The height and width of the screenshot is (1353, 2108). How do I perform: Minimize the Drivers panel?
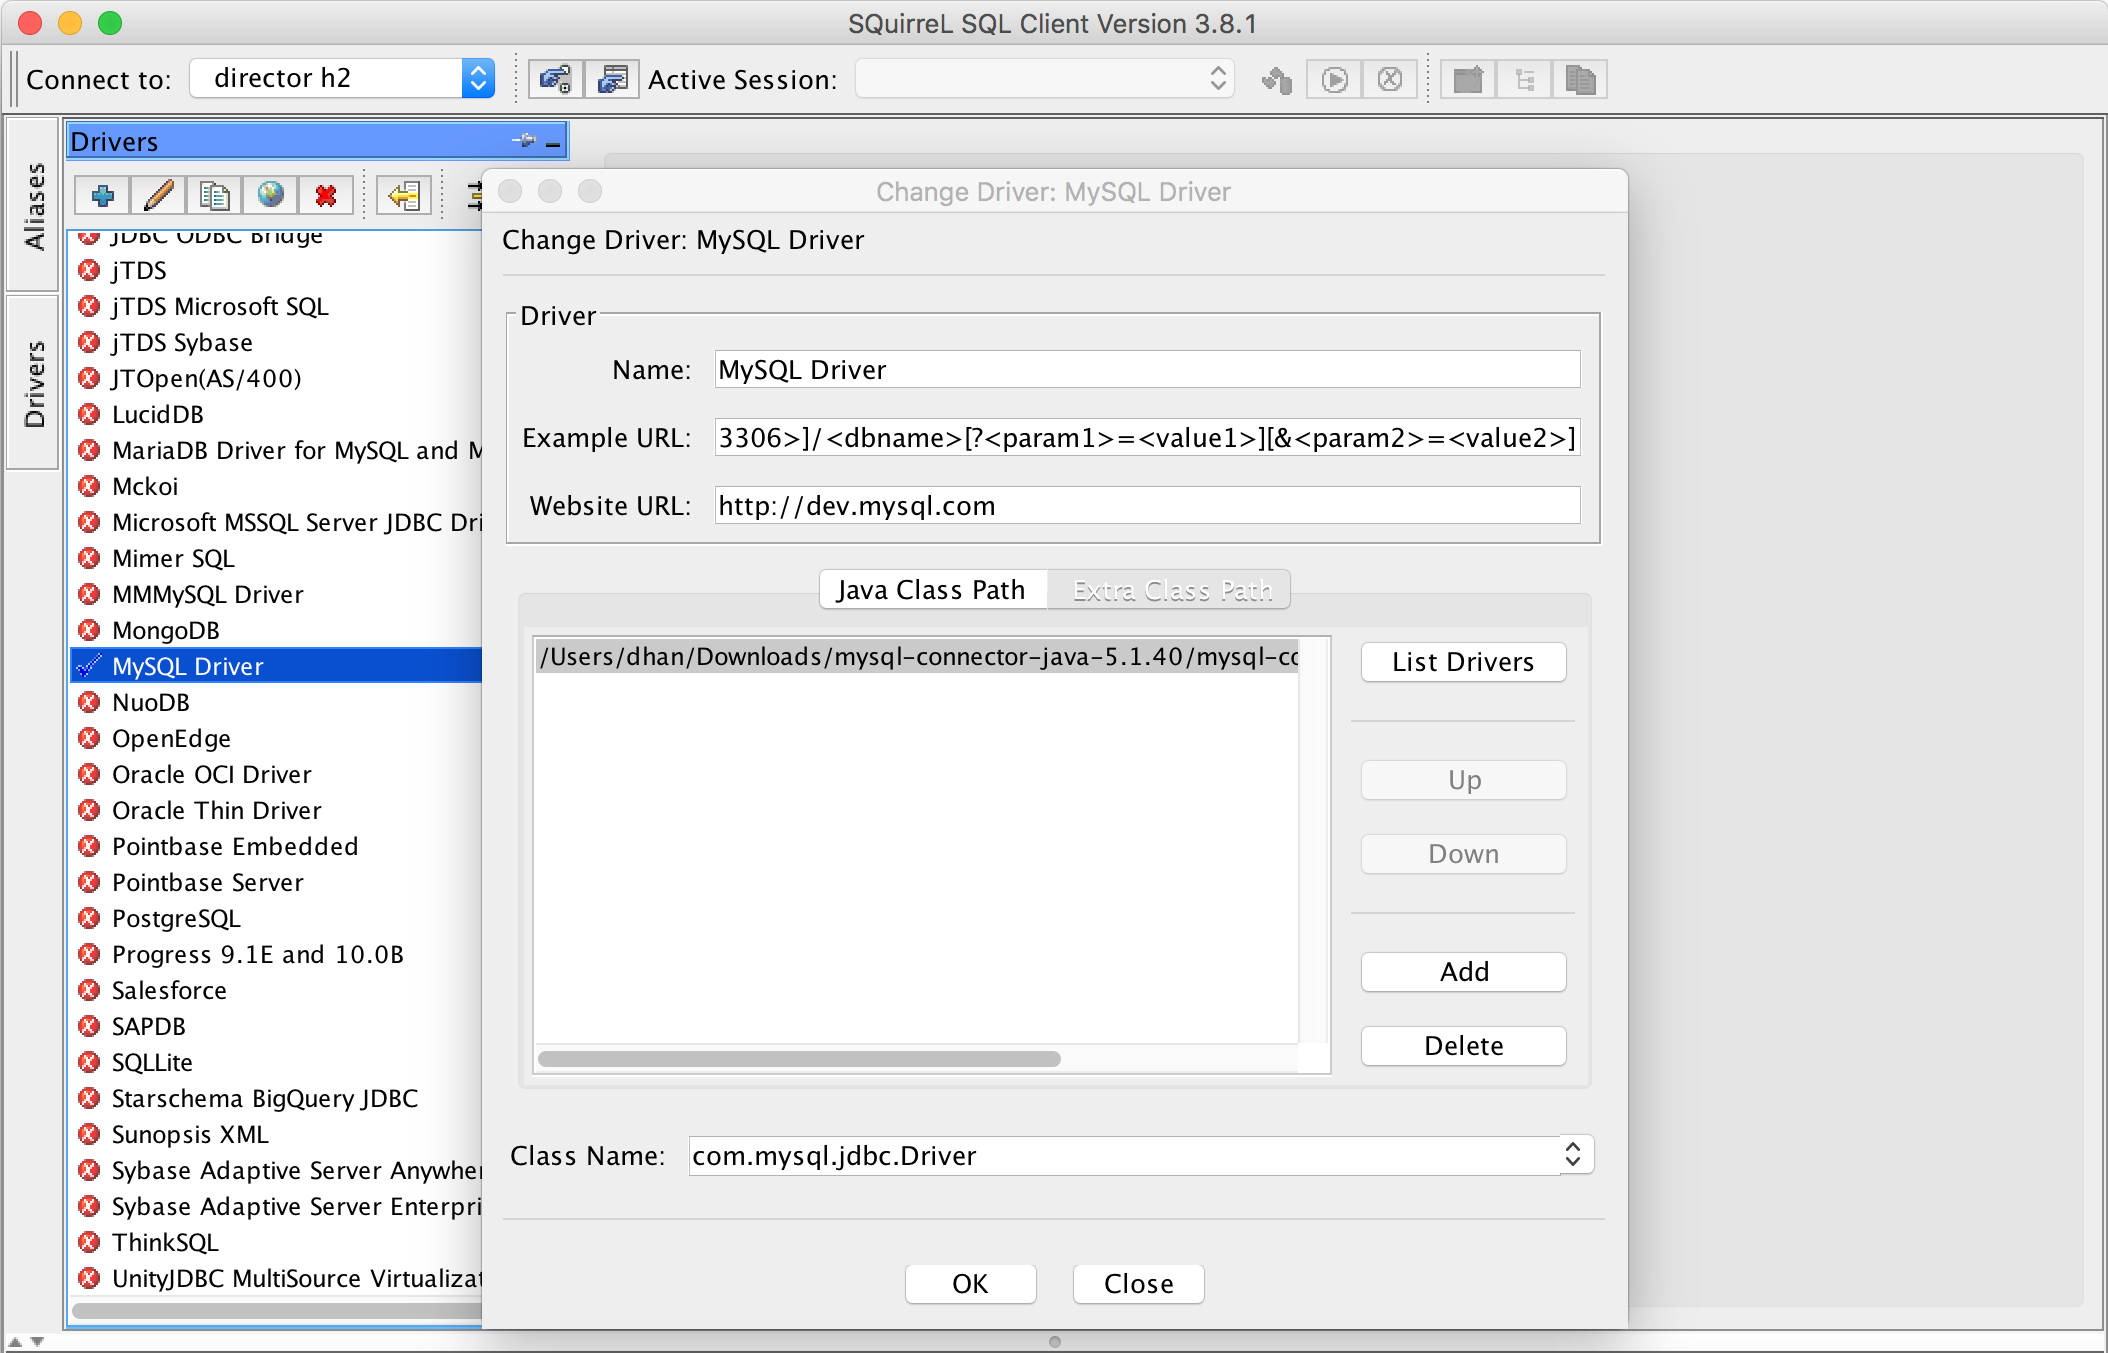553,145
